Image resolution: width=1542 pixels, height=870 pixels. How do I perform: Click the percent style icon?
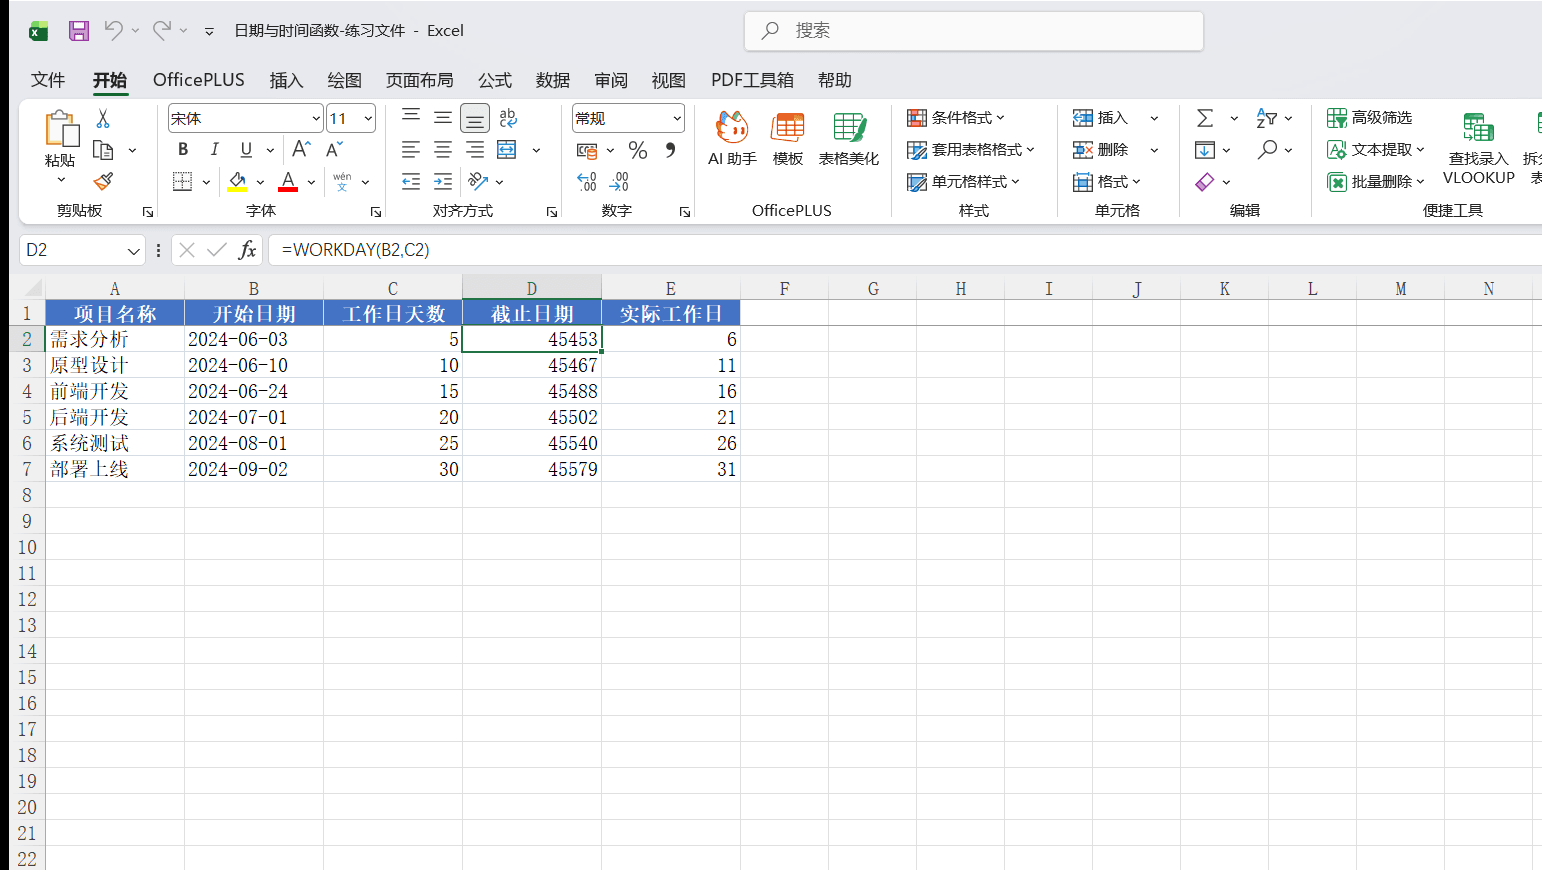[x=638, y=150]
